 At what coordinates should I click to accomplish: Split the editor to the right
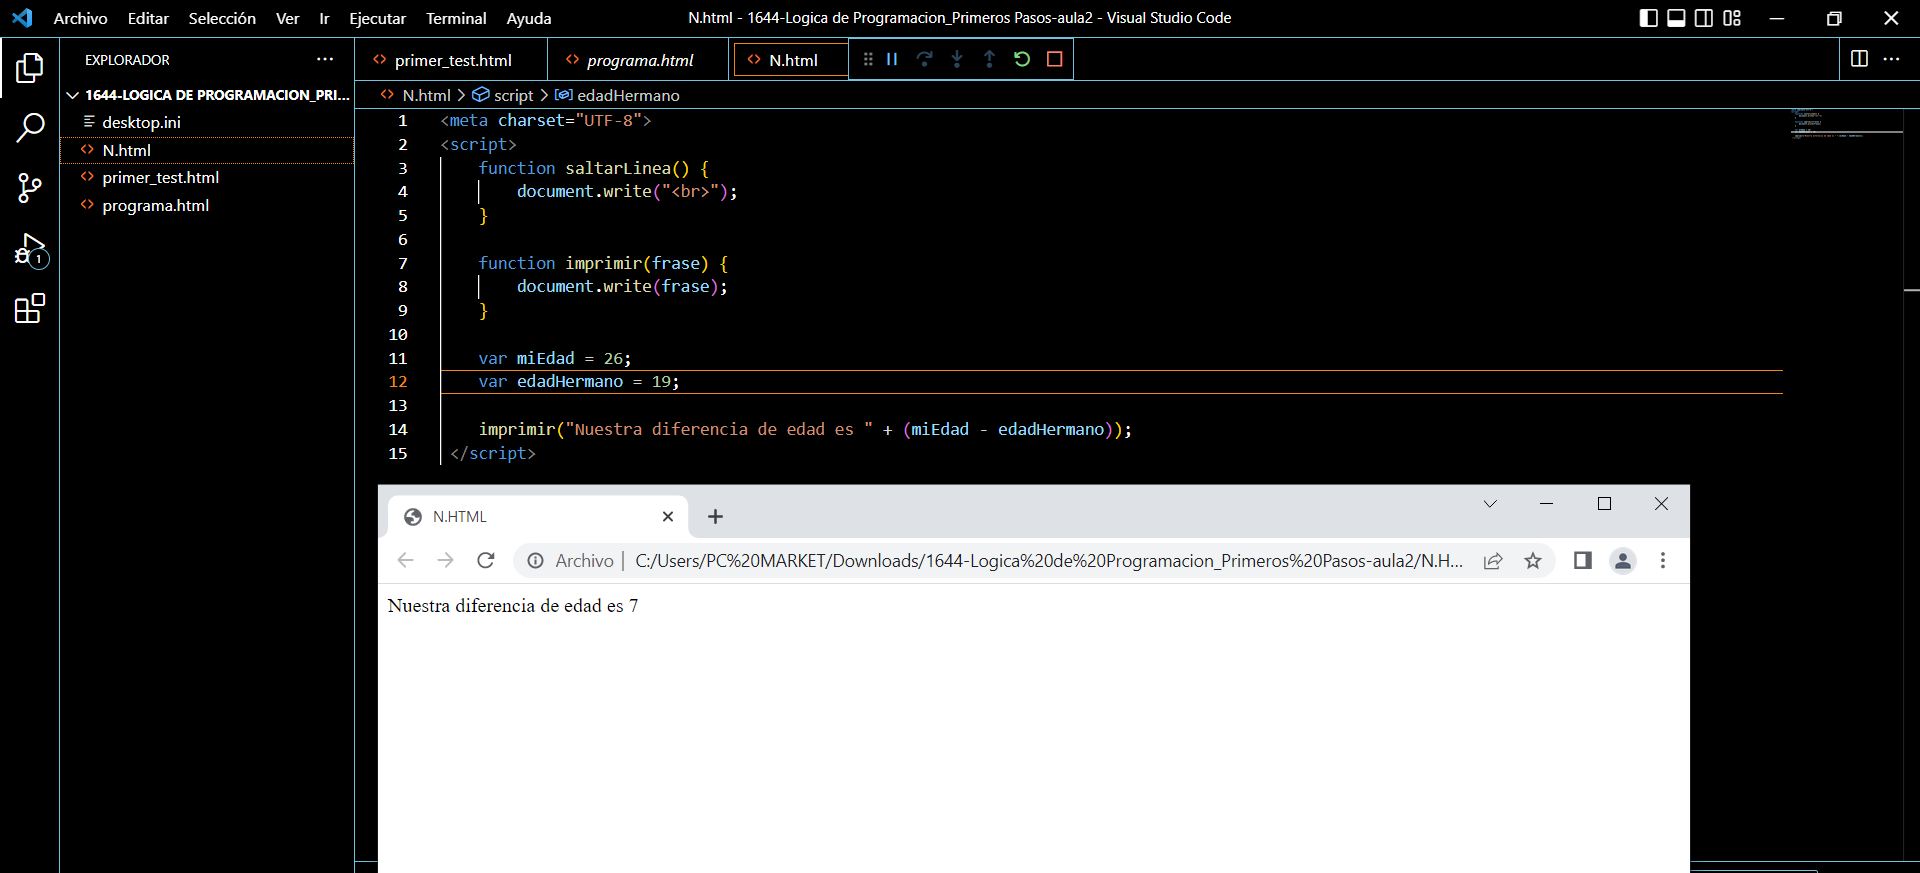tap(1859, 59)
